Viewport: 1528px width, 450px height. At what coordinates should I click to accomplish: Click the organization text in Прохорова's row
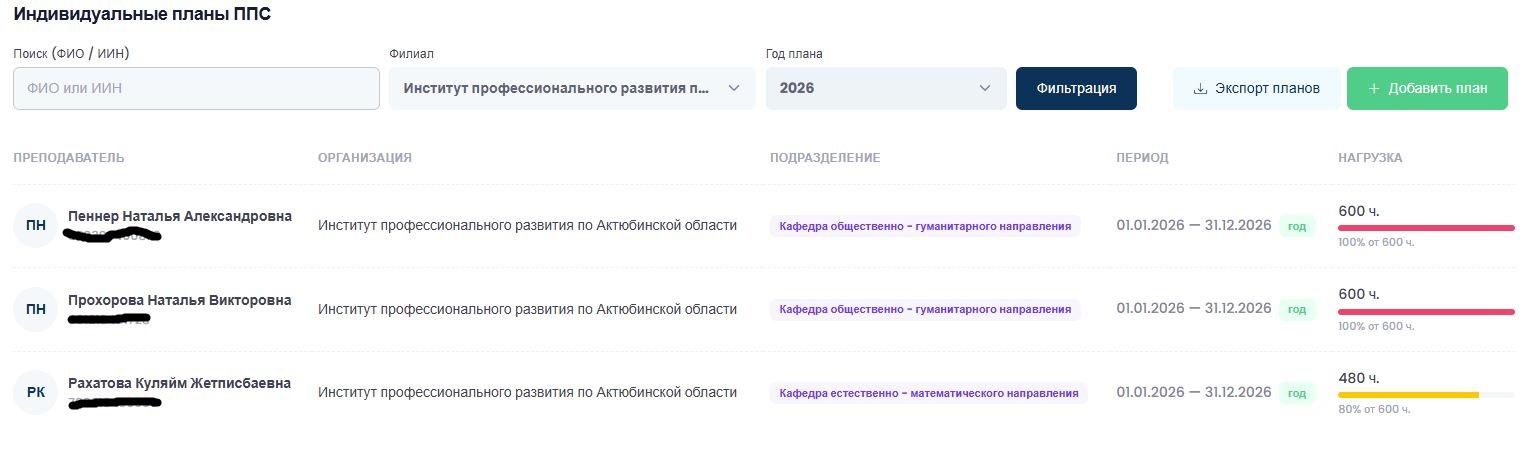[527, 309]
